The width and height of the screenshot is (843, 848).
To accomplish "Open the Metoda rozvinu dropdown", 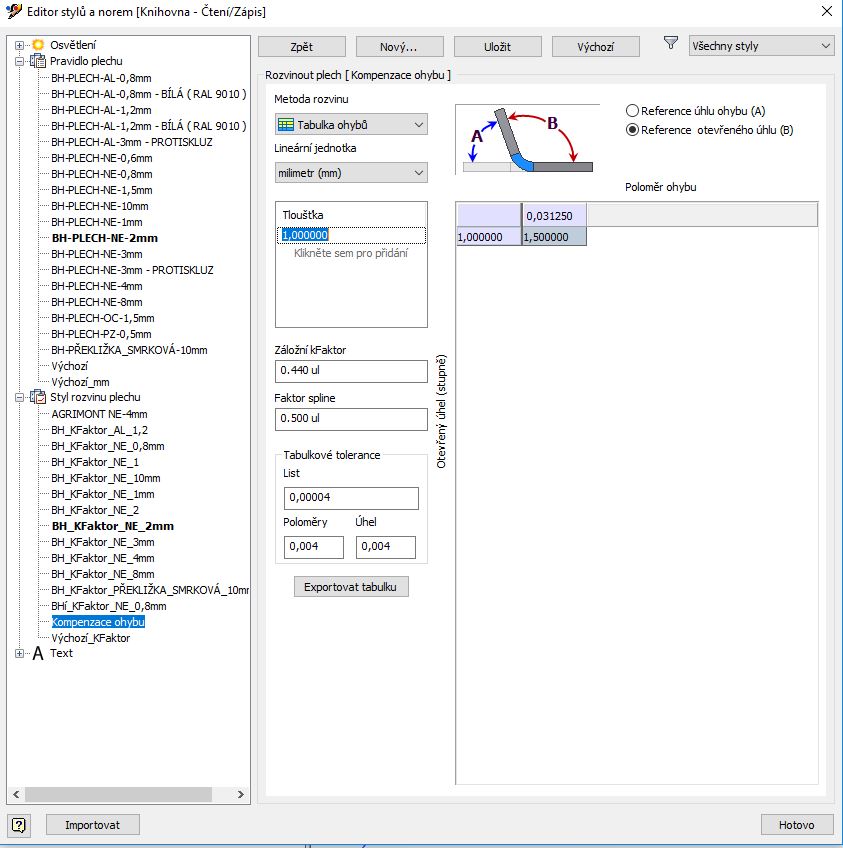I will (x=351, y=125).
